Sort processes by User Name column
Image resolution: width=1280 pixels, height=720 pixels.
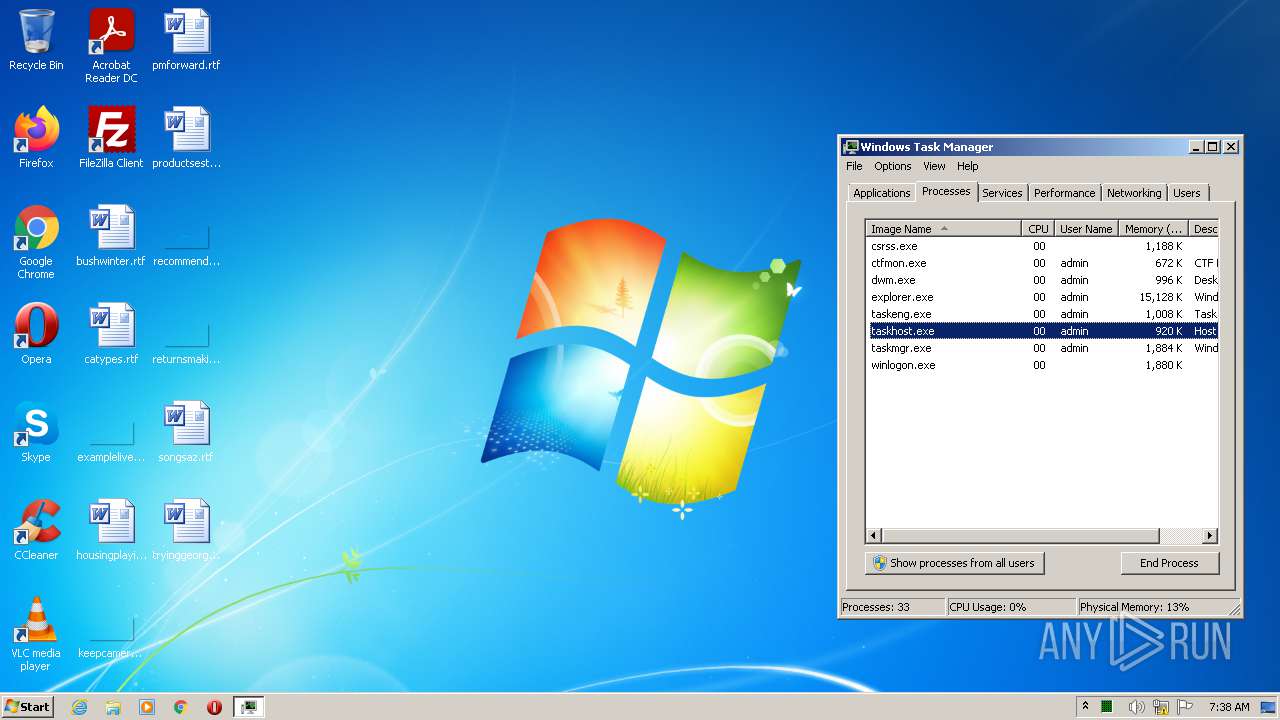[x=1086, y=229]
